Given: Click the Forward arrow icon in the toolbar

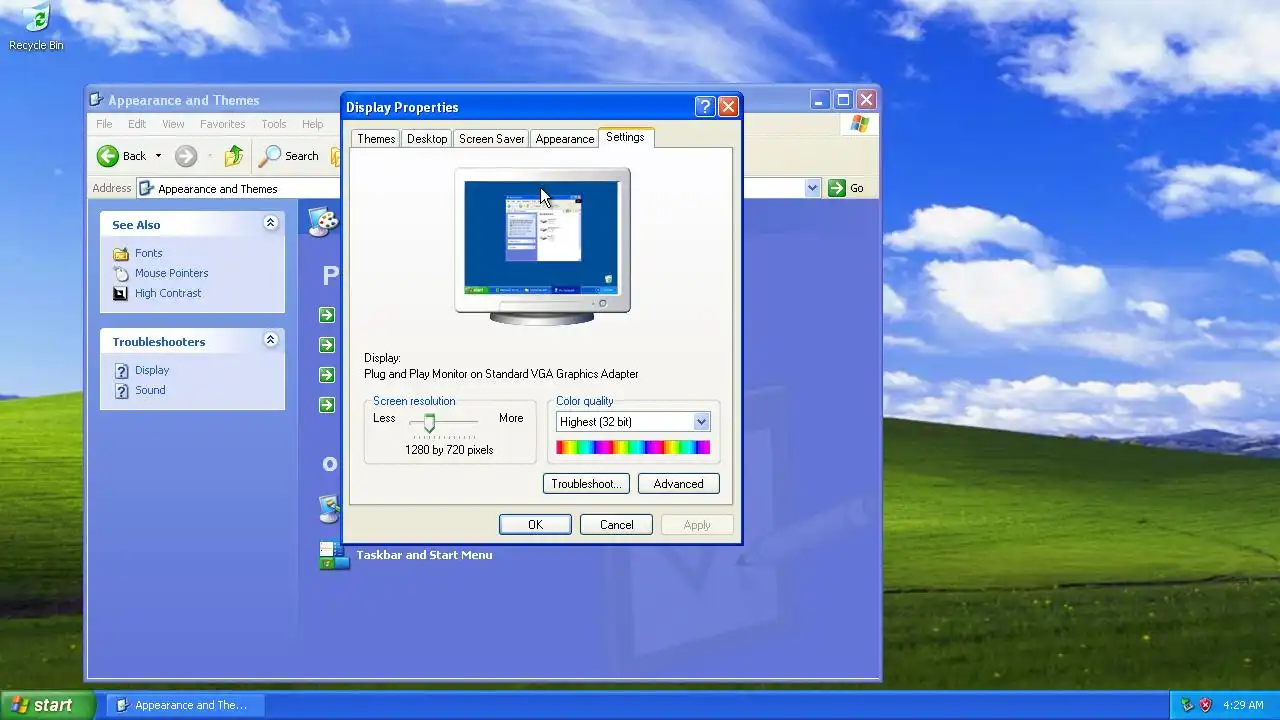Looking at the screenshot, I should click(x=186, y=156).
